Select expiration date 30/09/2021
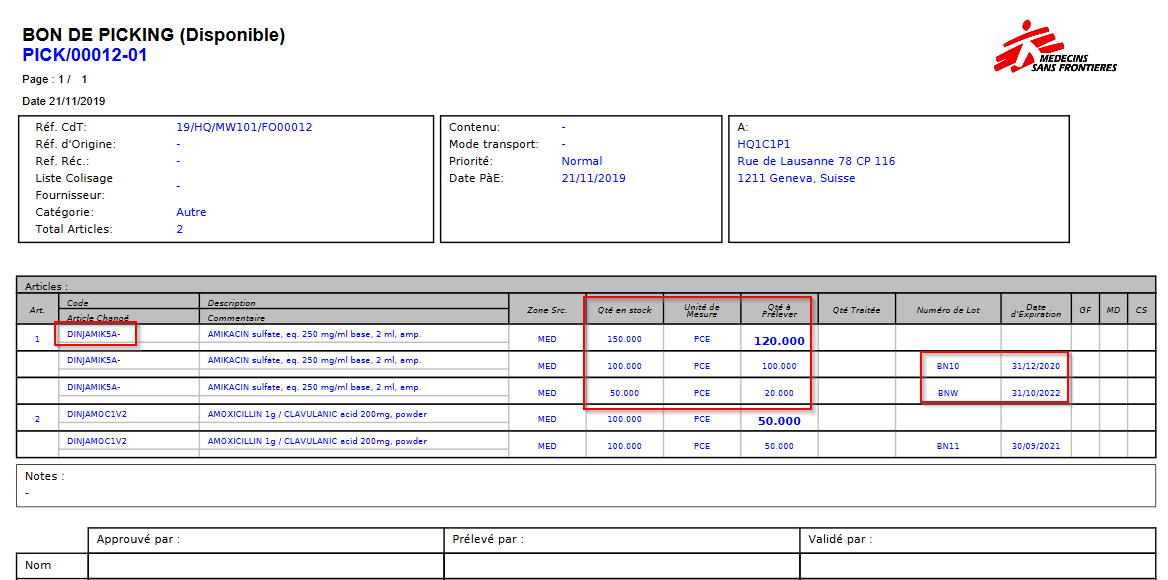 pyautogui.click(x=1035, y=446)
